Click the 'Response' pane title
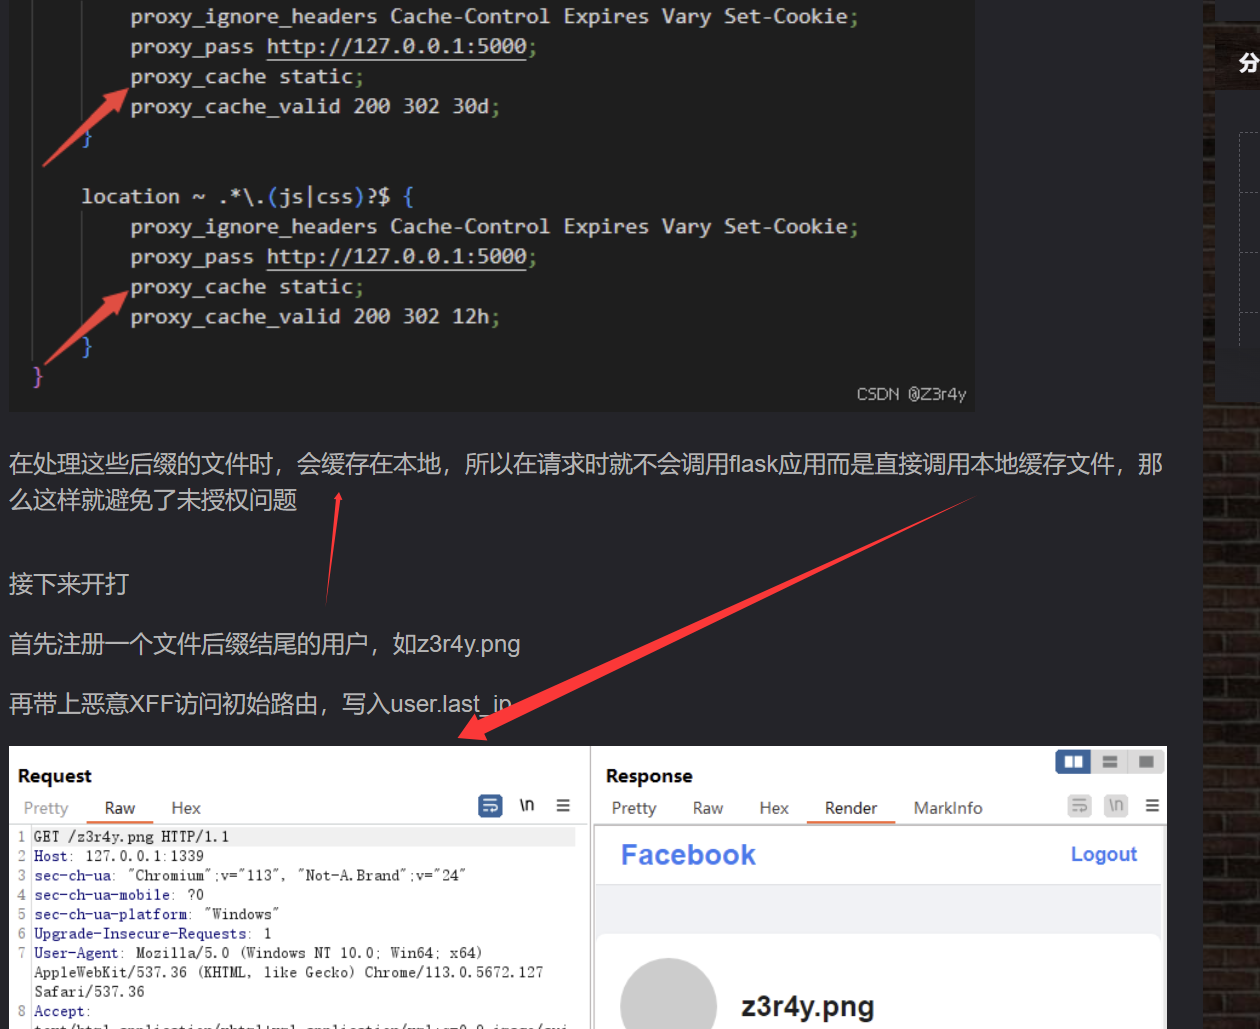 pos(649,776)
